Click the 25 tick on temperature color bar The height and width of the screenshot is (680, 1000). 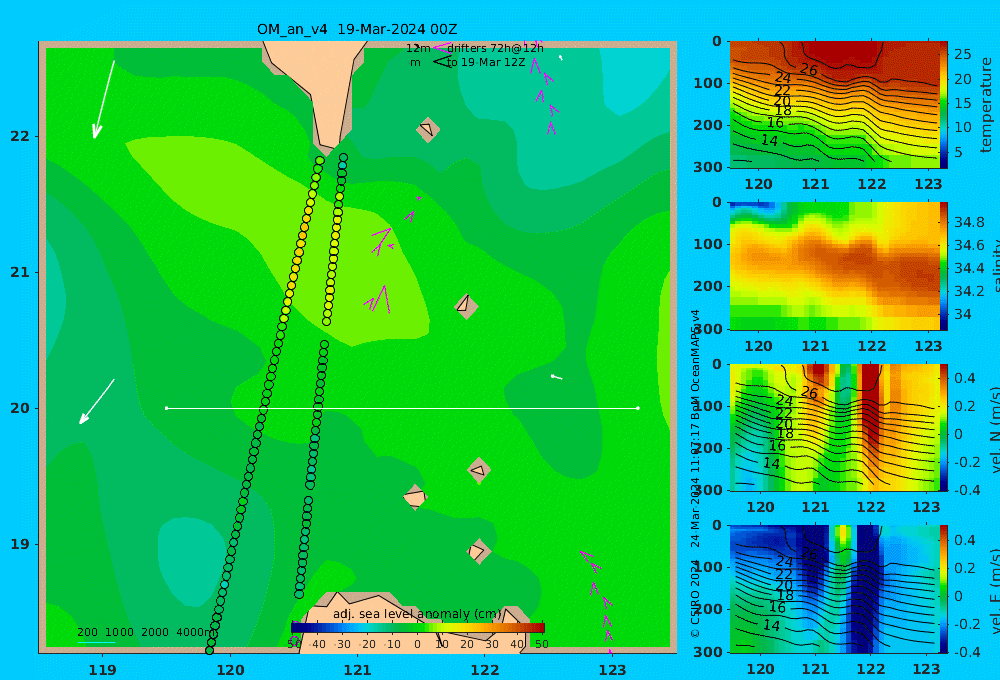pyautogui.click(x=962, y=54)
